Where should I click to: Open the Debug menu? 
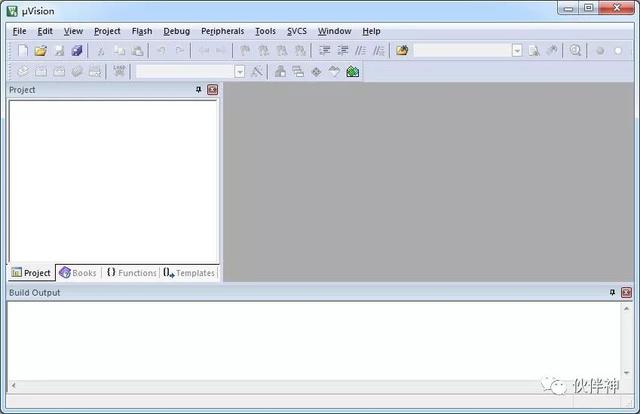click(x=176, y=31)
